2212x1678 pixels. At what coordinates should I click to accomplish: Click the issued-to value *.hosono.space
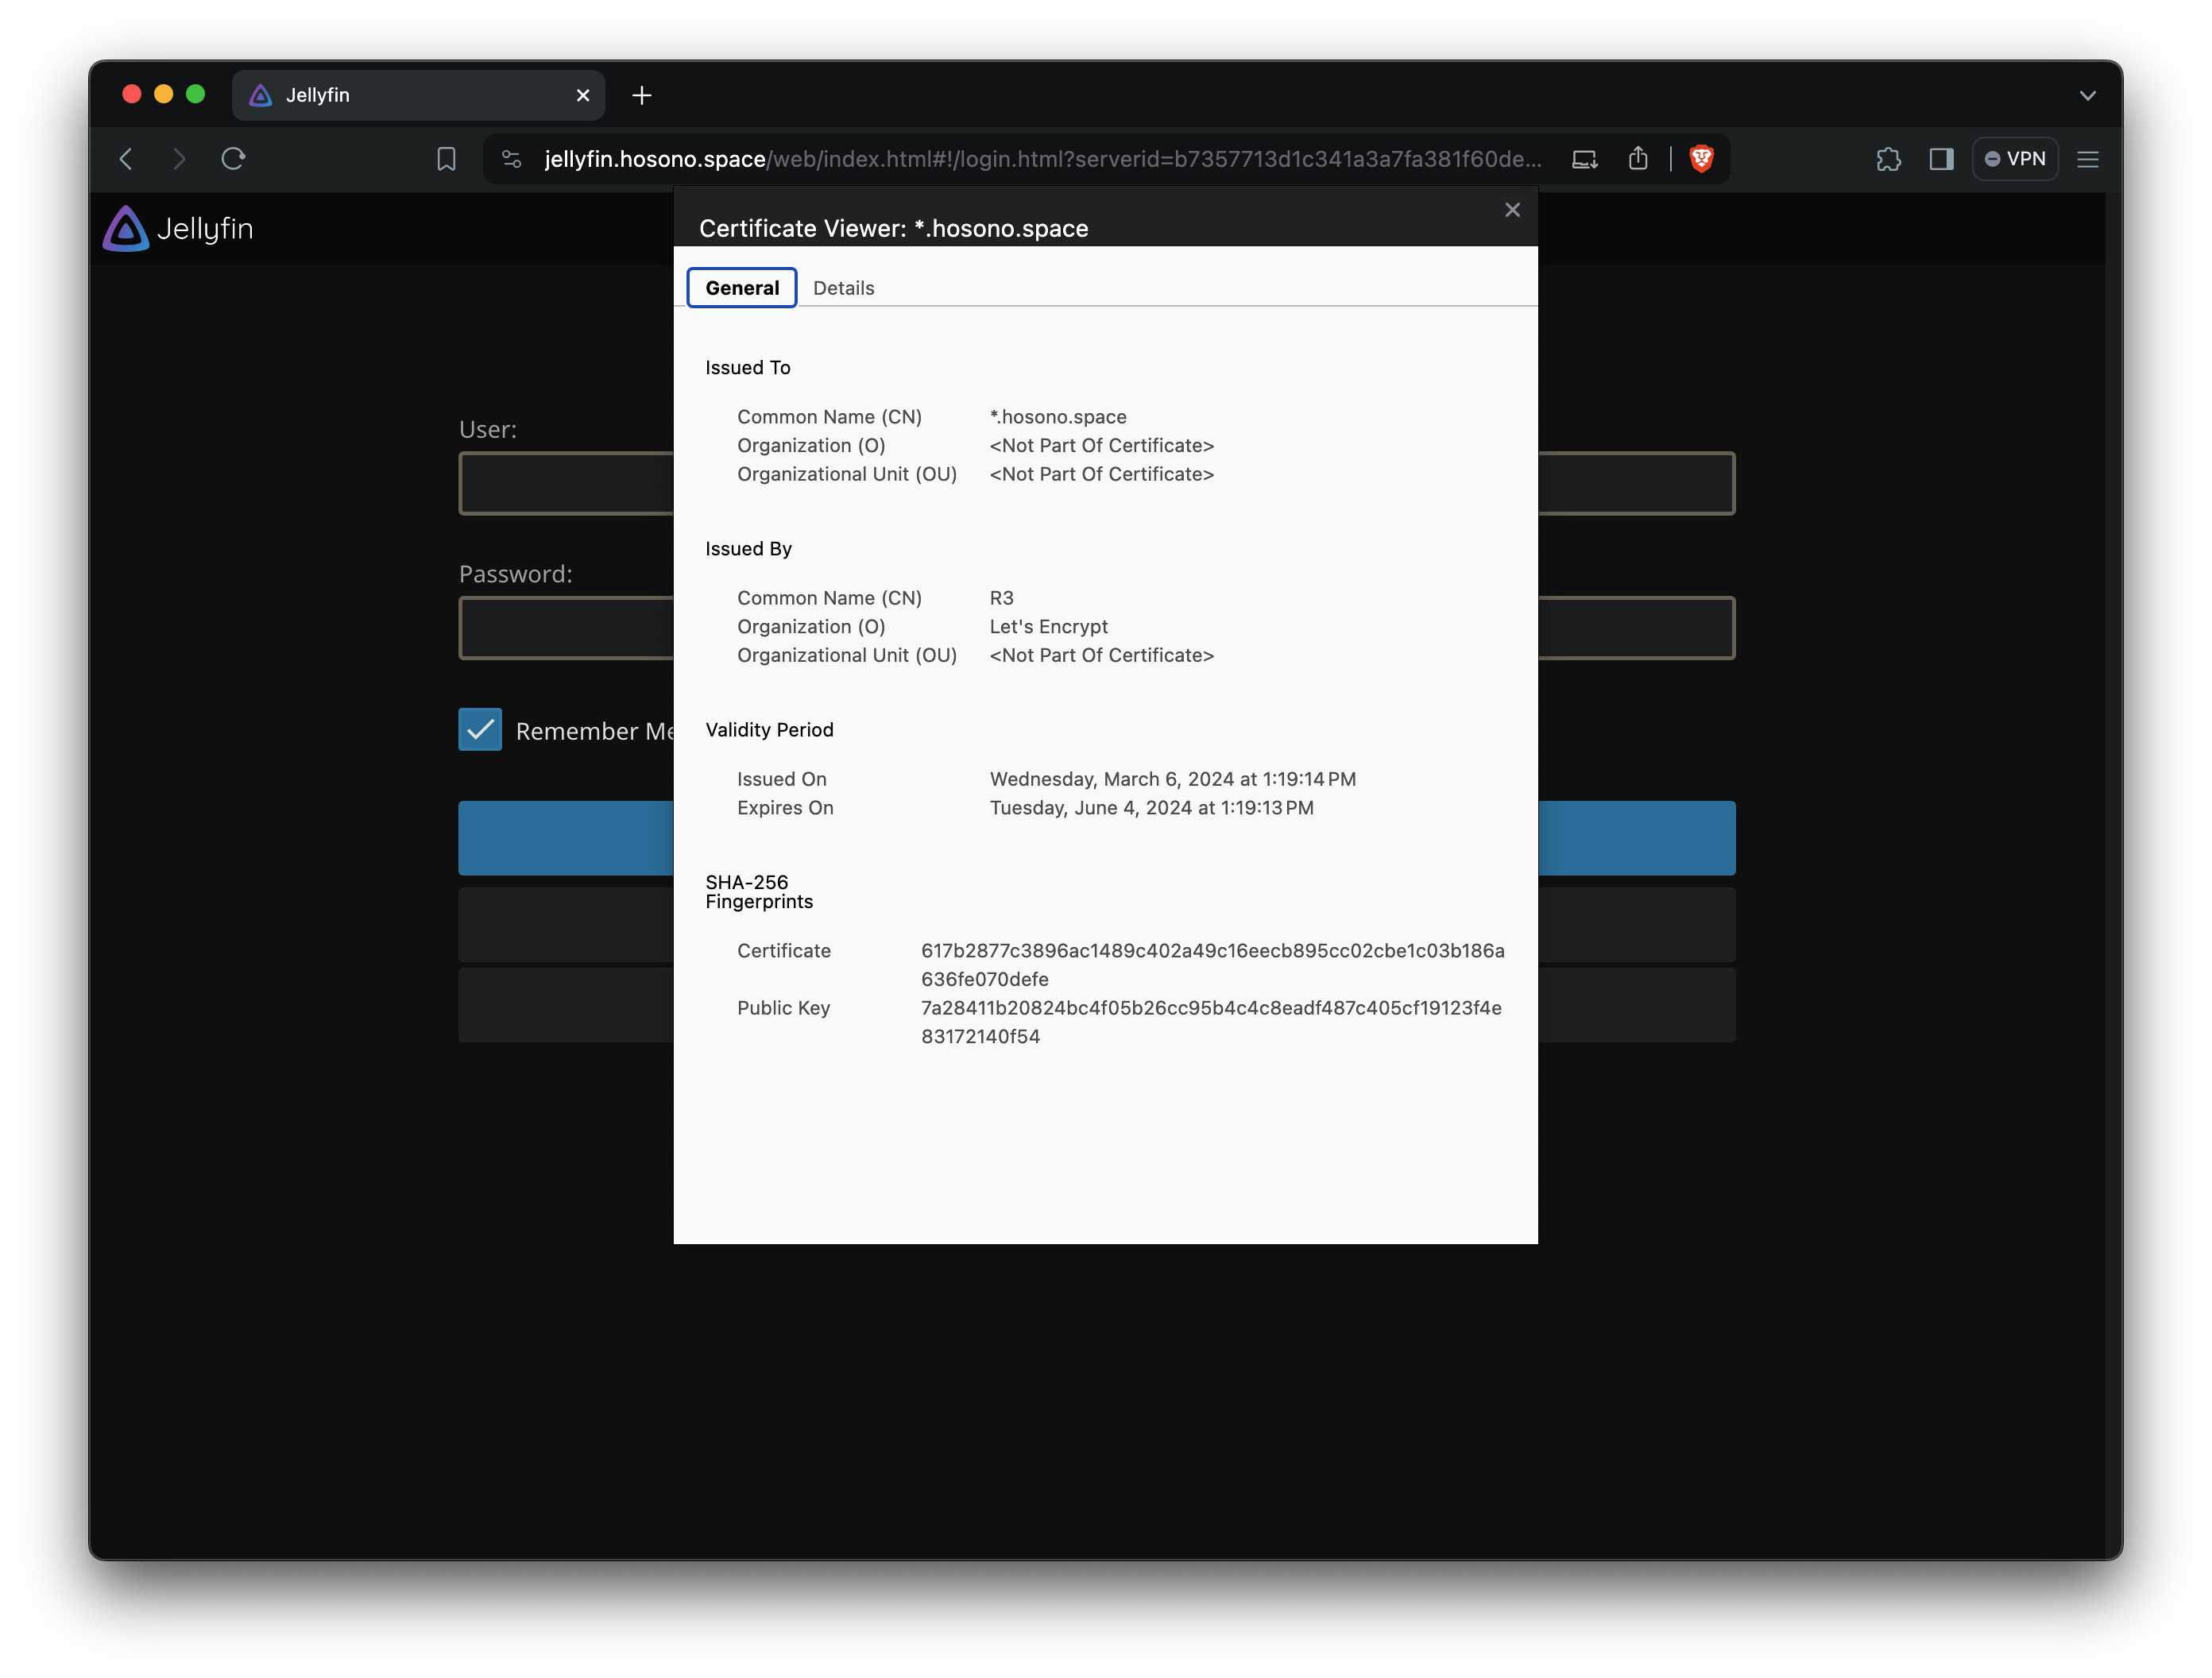[x=1058, y=417]
